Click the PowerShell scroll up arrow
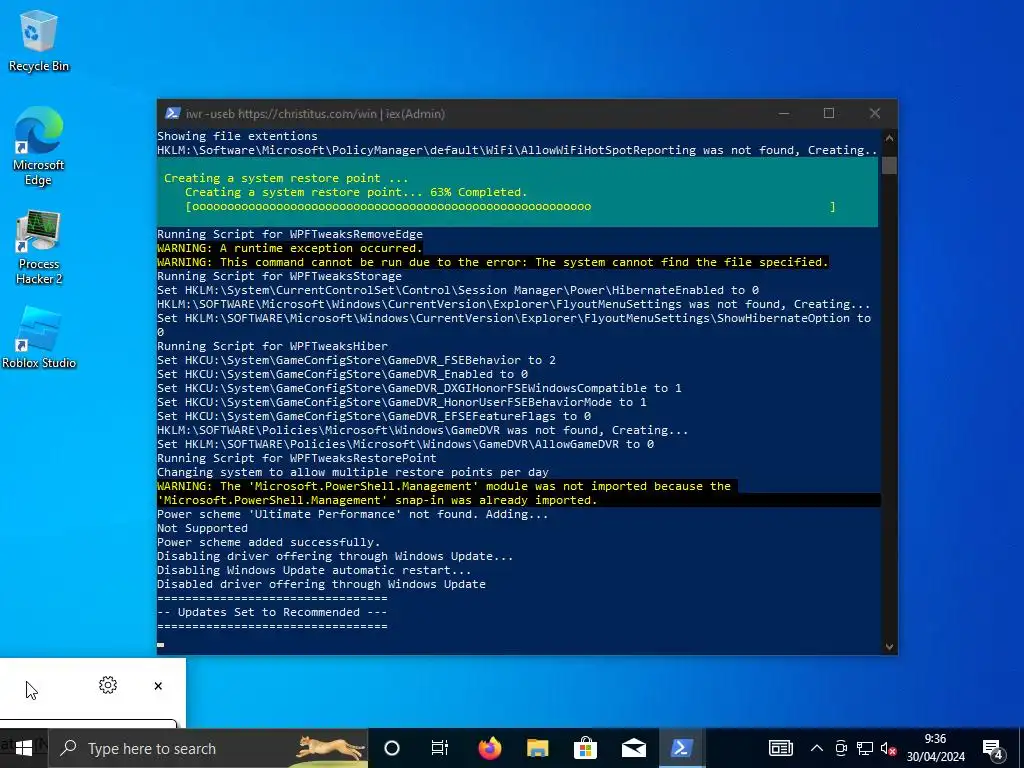 (x=889, y=138)
